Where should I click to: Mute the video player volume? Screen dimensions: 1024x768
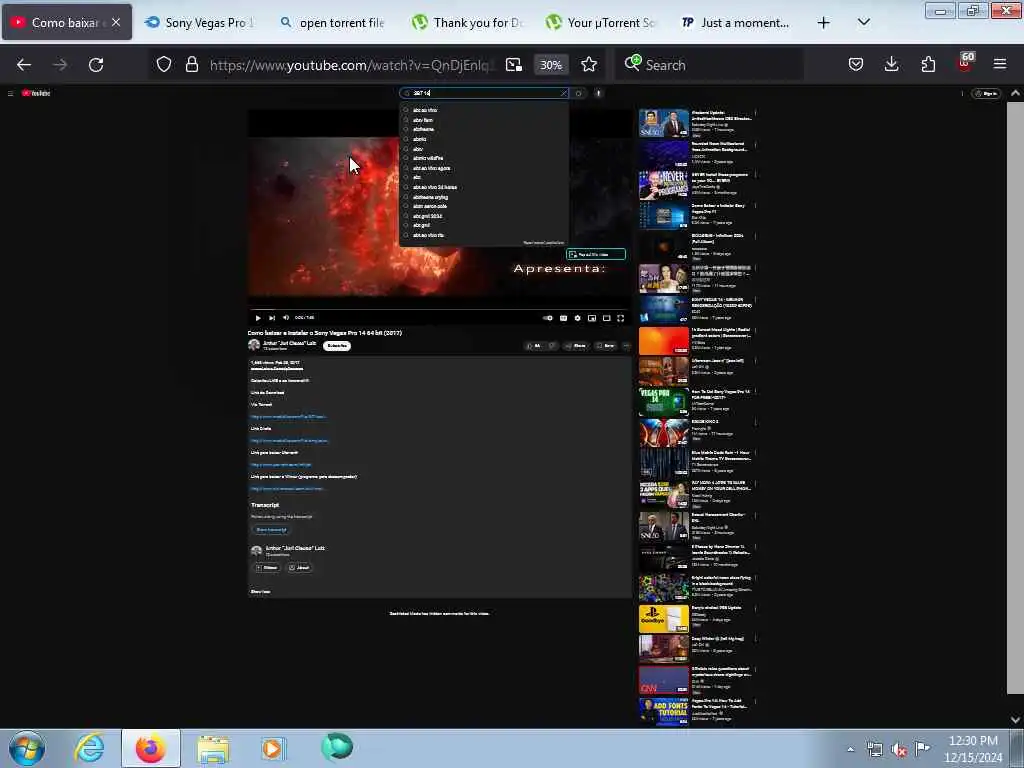coord(286,317)
